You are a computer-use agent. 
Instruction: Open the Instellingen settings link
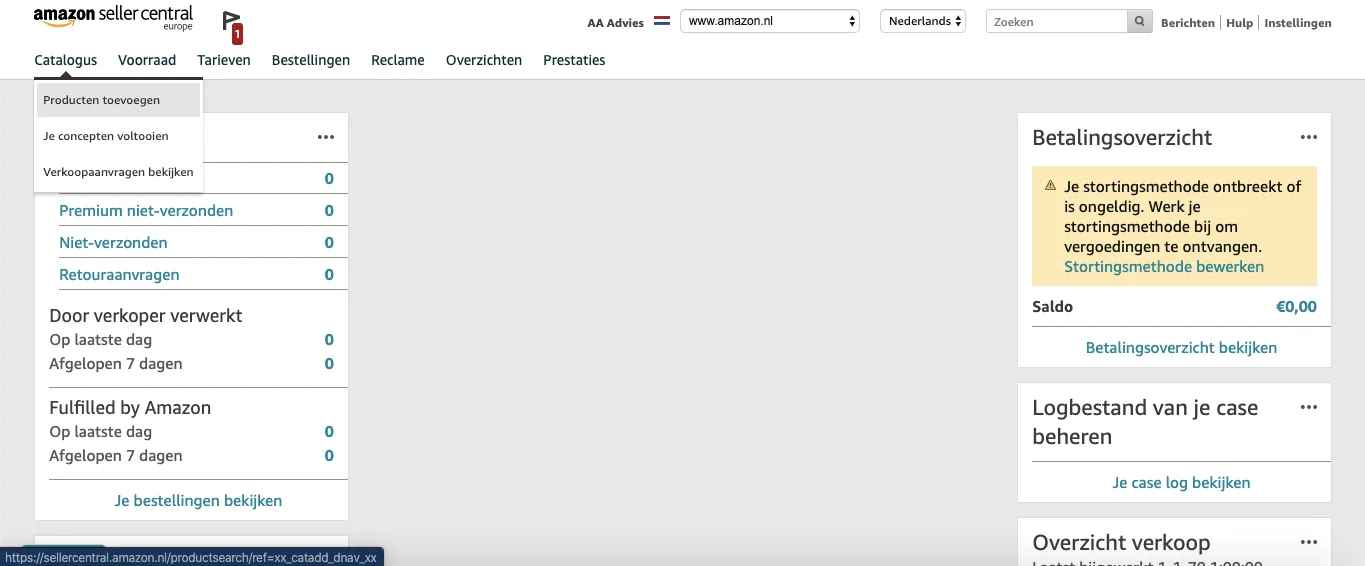1298,23
